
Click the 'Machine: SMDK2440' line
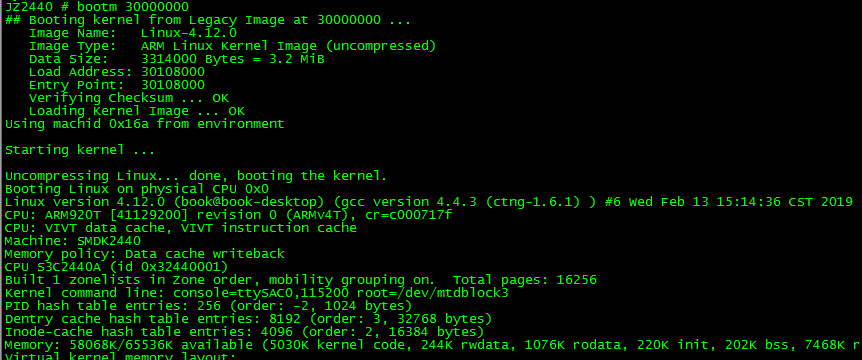tap(73, 241)
